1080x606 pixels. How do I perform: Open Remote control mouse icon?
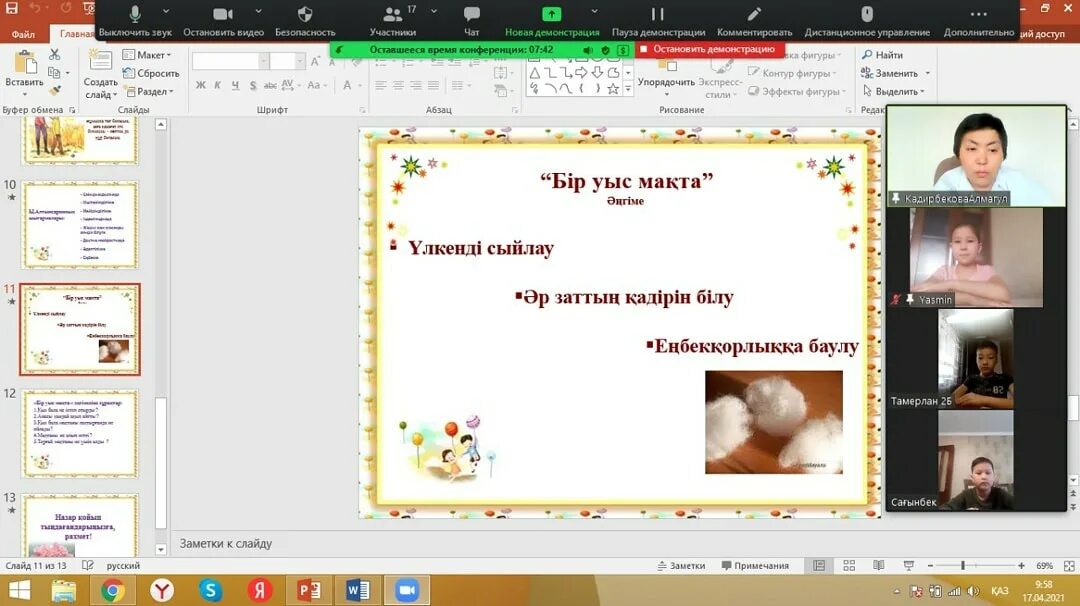pyautogui.click(x=867, y=14)
